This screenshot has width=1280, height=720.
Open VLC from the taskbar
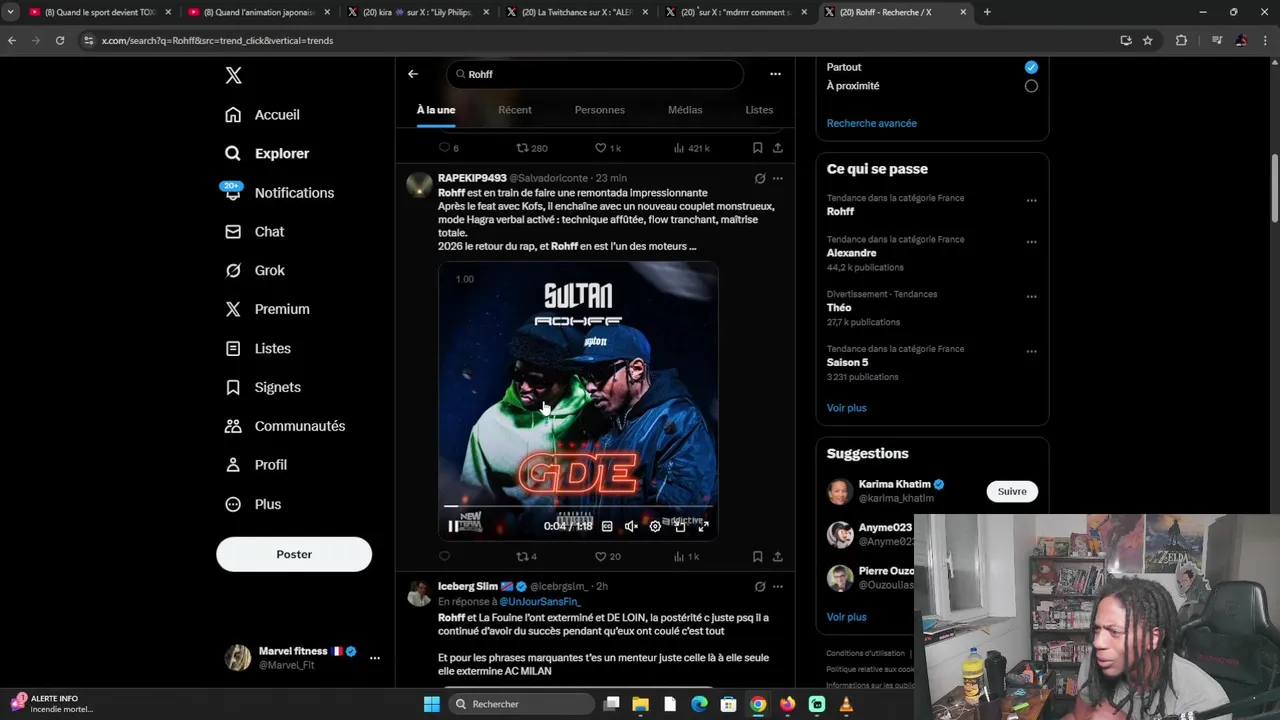(x=846, y=704)
